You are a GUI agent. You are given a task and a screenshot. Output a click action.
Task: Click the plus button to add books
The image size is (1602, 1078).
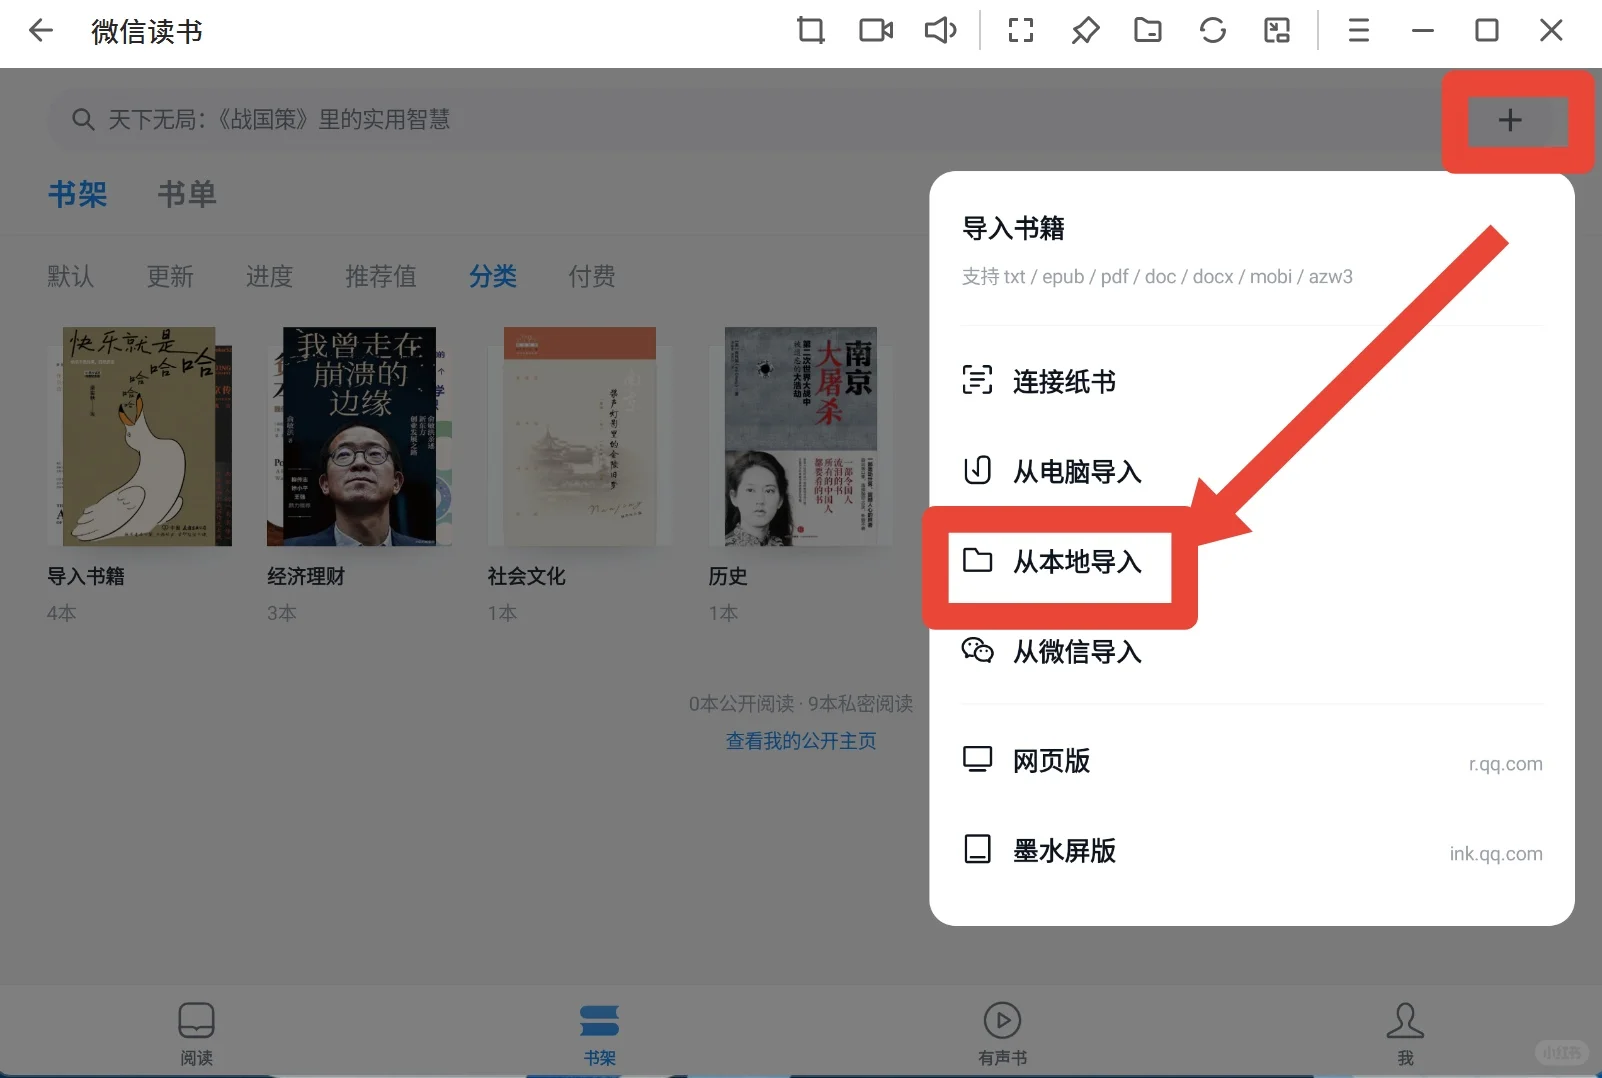[1510, 121]
